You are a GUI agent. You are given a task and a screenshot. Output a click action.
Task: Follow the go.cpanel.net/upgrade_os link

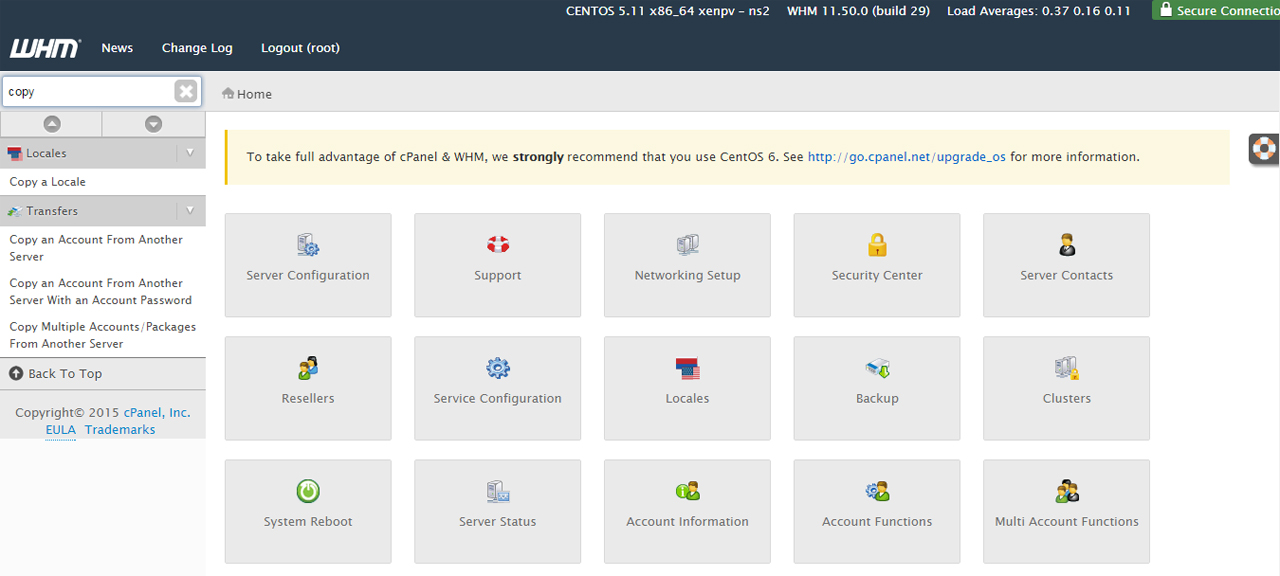[906, 157]
